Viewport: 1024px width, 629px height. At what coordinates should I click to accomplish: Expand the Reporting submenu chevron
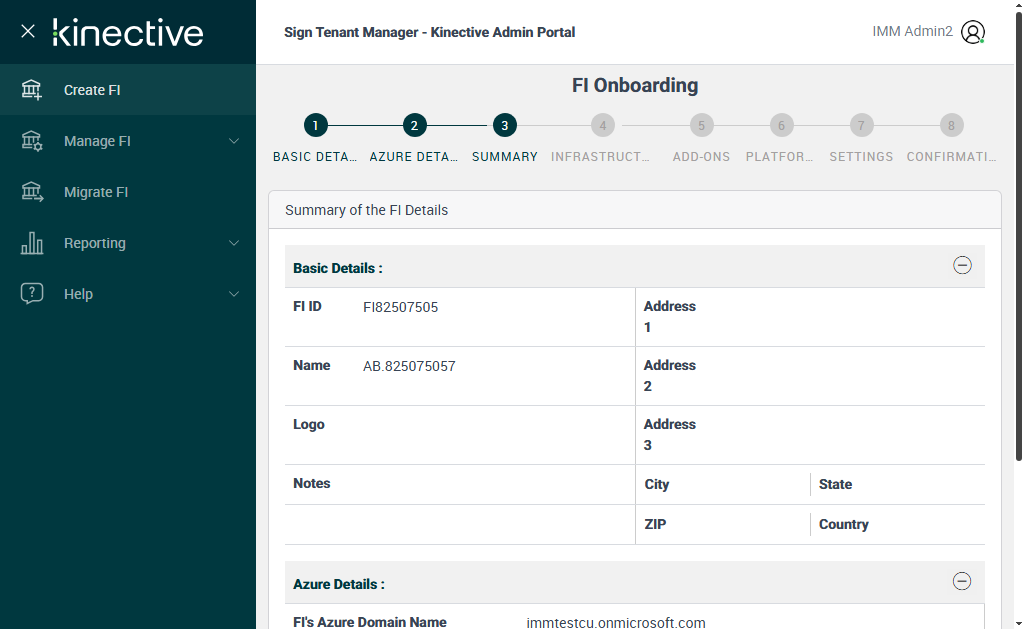234,243
